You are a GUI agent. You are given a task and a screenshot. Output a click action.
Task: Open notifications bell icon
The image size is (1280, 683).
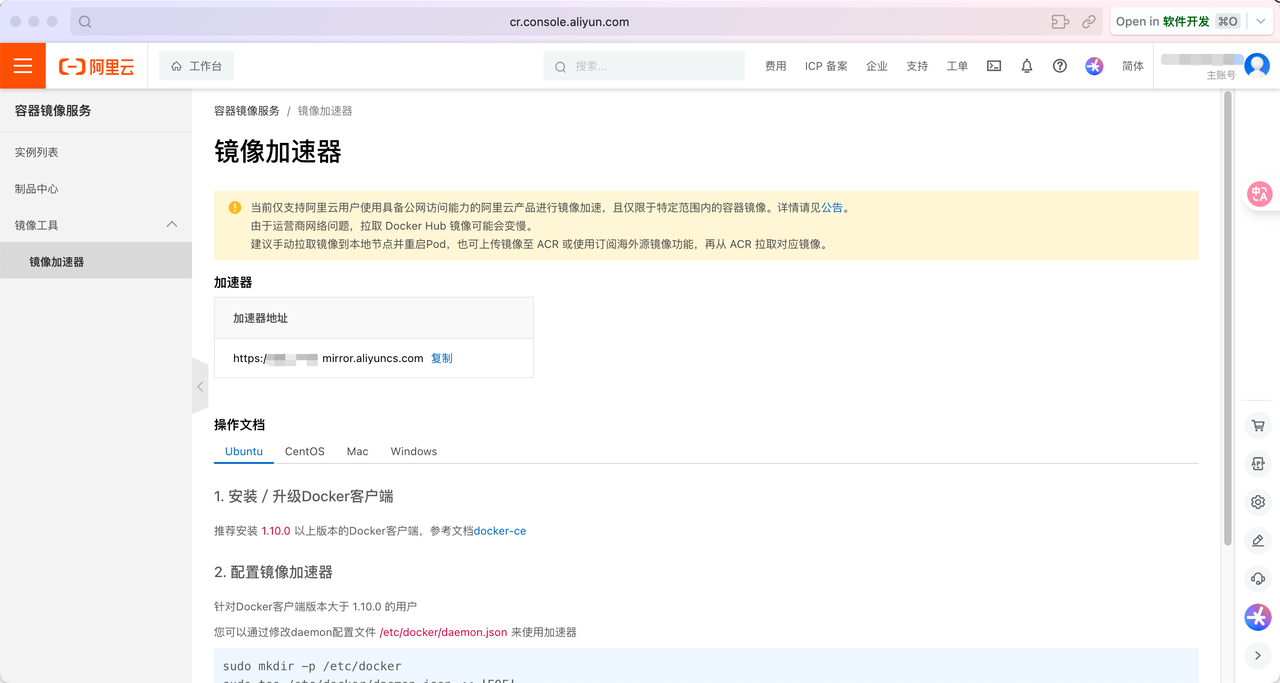[1026, 66]
